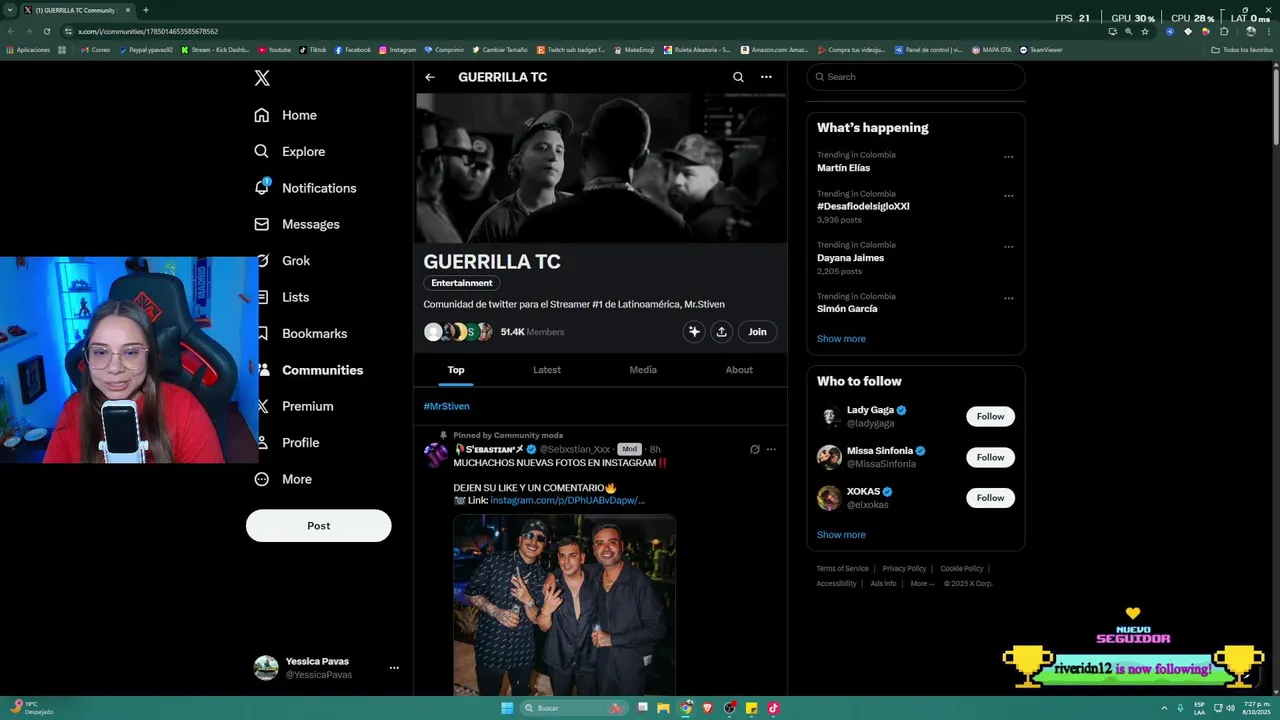The image size is (1280, 720).
Task: Click the community banner image
Action: pyautogui.click(x=600, y=168)
